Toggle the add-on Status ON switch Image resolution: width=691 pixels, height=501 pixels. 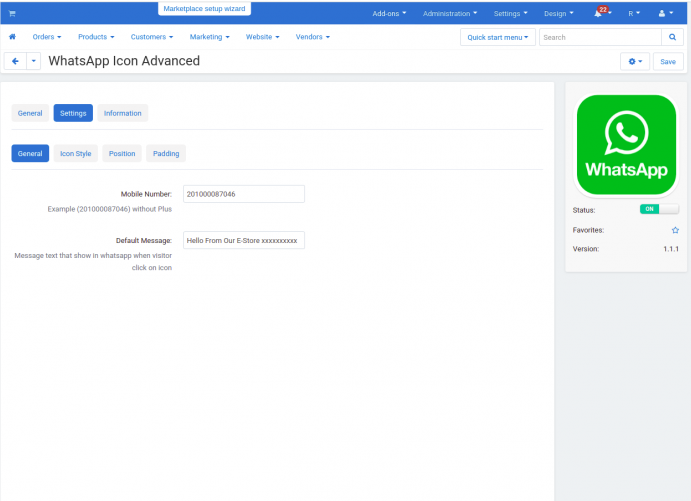(x=659, y=209)
